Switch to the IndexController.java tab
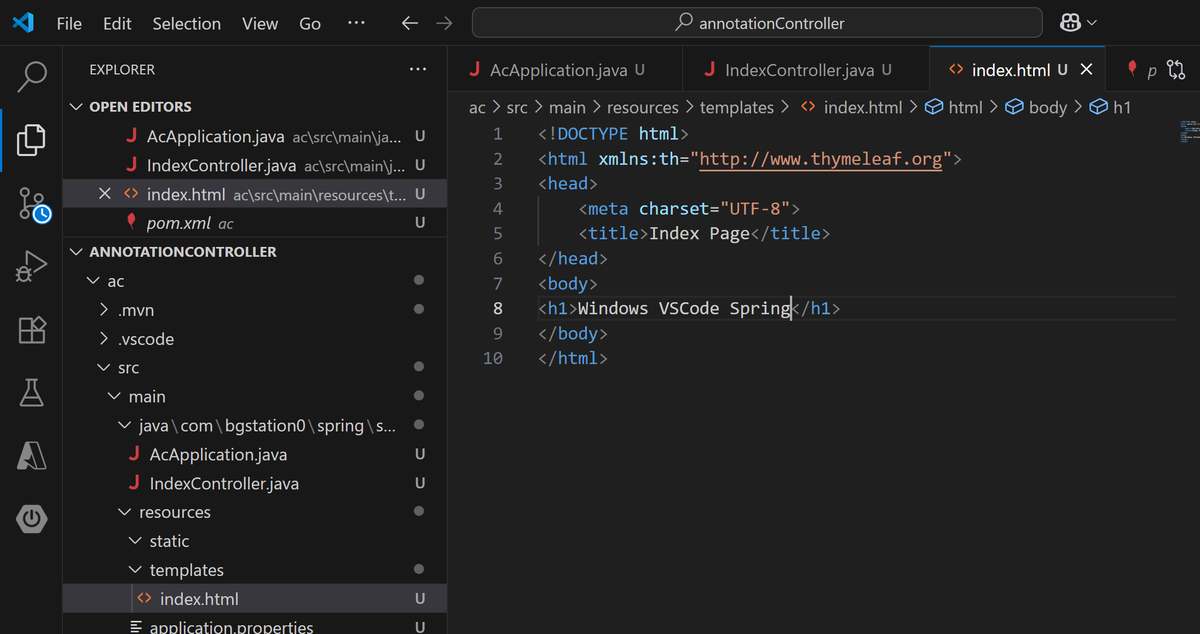Screen dimensions: 1200x634 (x=806, y=70)
